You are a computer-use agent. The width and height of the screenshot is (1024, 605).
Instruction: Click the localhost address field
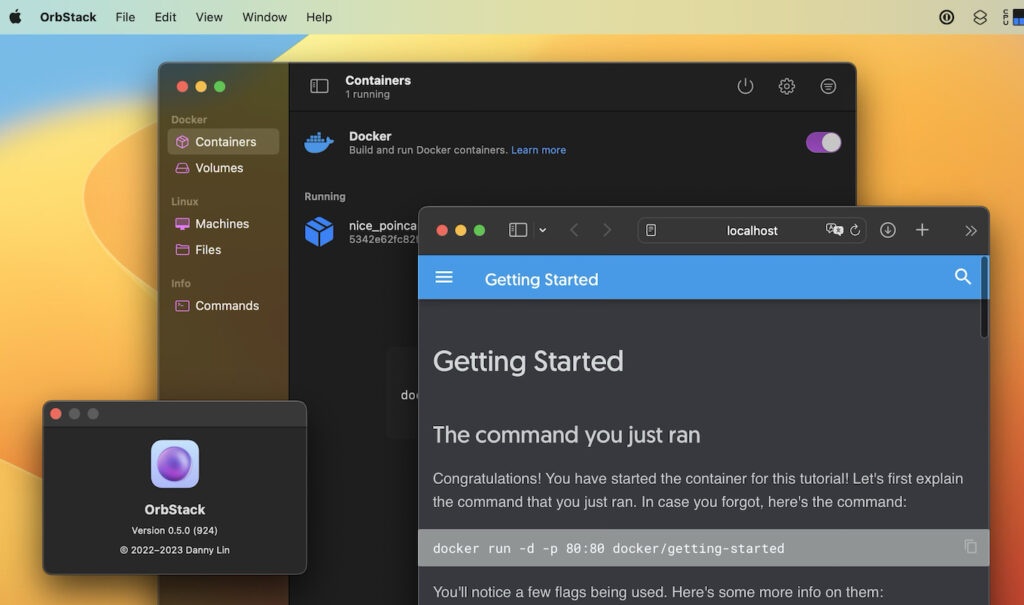click(x=752, y=230)
